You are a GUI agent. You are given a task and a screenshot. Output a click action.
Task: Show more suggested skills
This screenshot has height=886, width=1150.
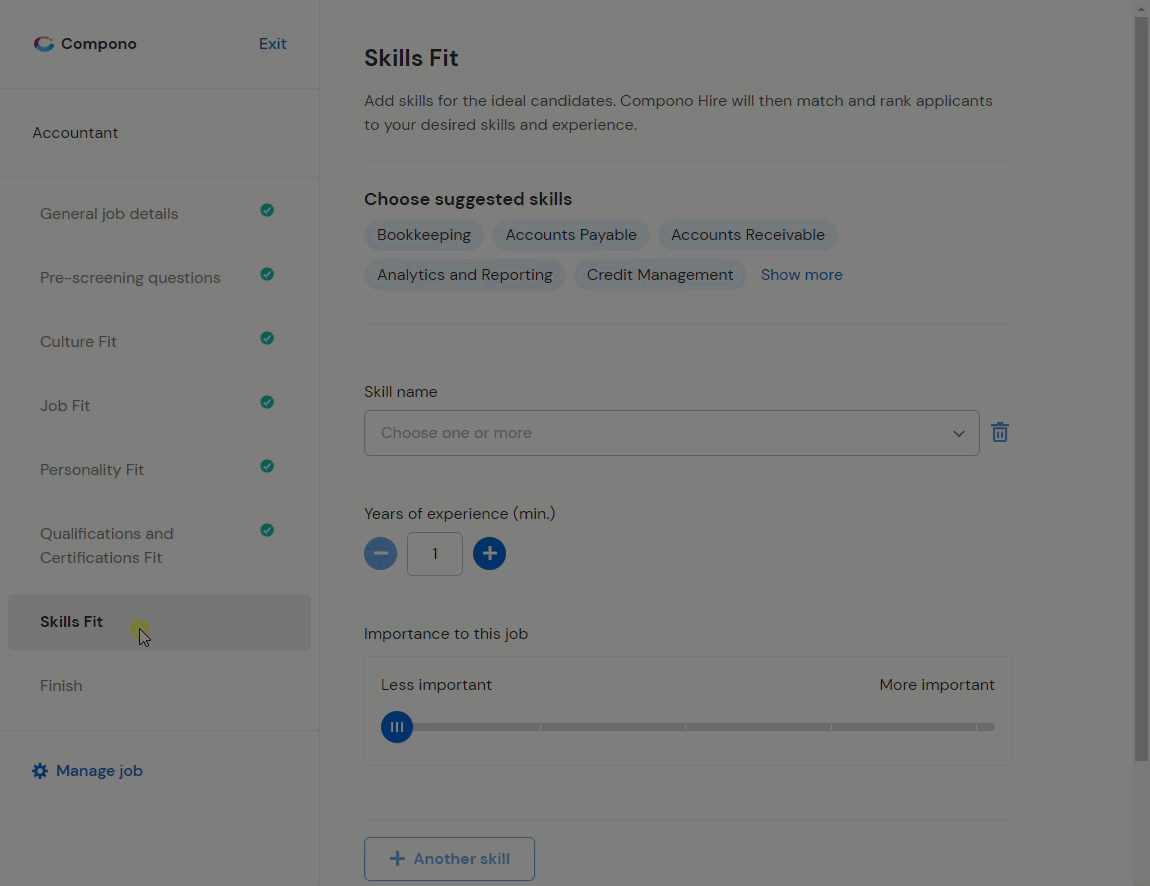(802, 275)
